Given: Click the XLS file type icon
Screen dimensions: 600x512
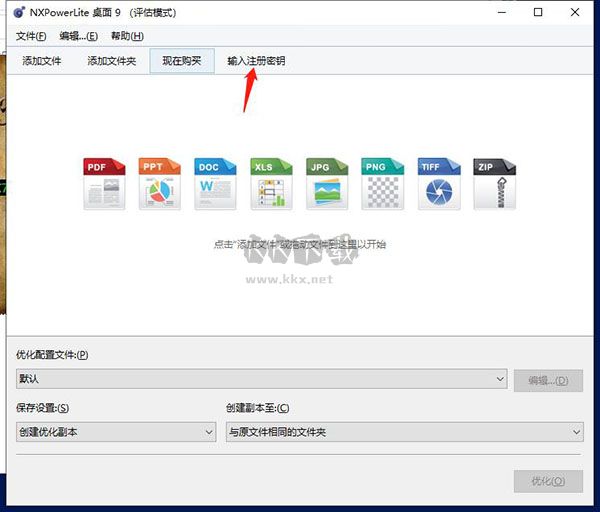Looking at the screenshot, I should 271,184.
